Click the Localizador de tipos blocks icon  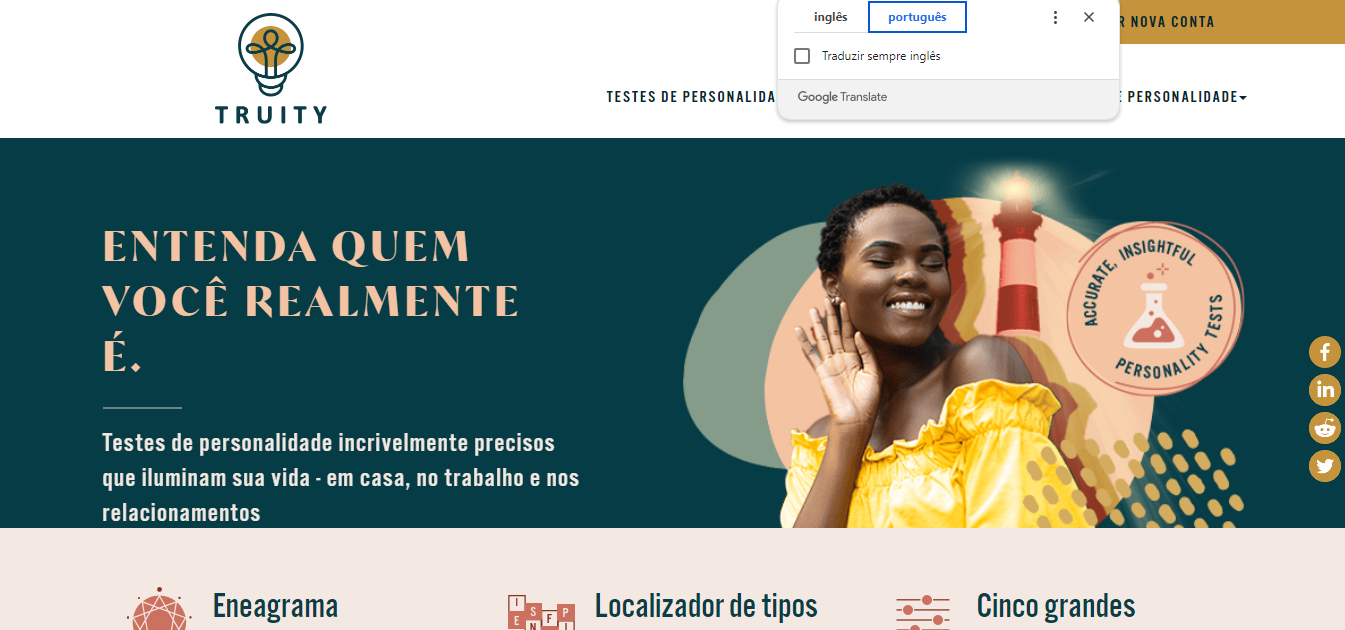541,611
